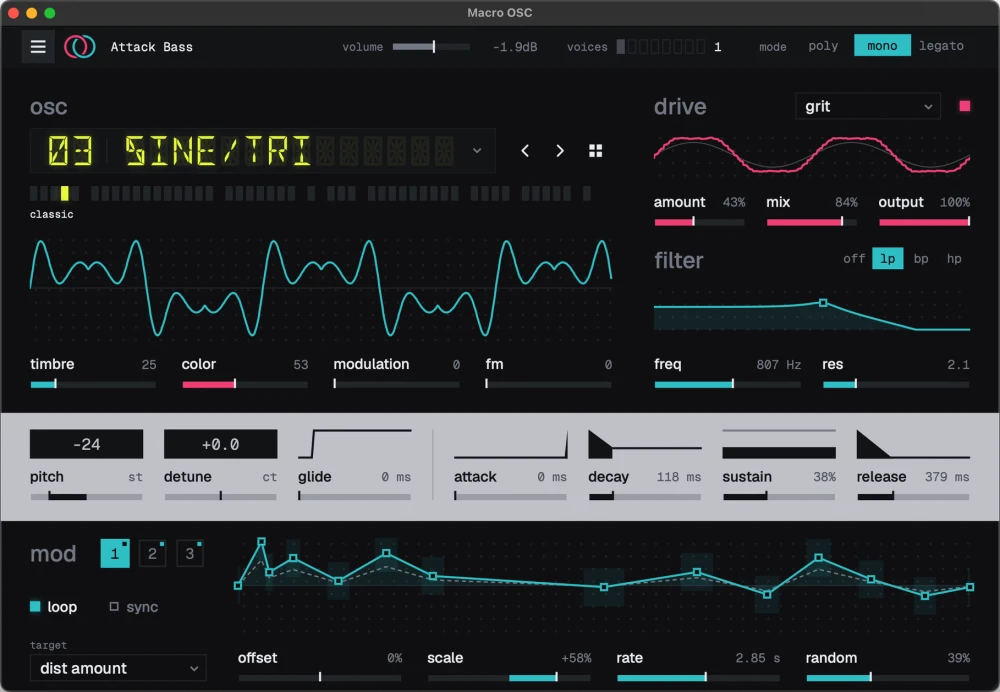Click the filter freq slider
The width and height of the screenshot is (1000, 692).
pos(727,384)
